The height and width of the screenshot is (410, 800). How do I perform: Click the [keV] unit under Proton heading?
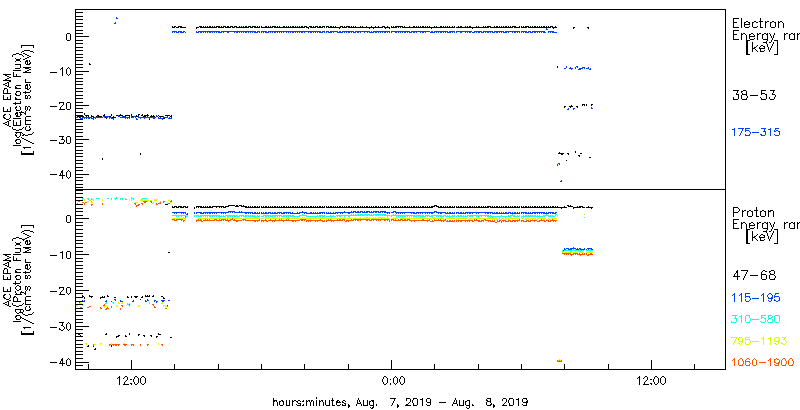(x=762, y=237)
